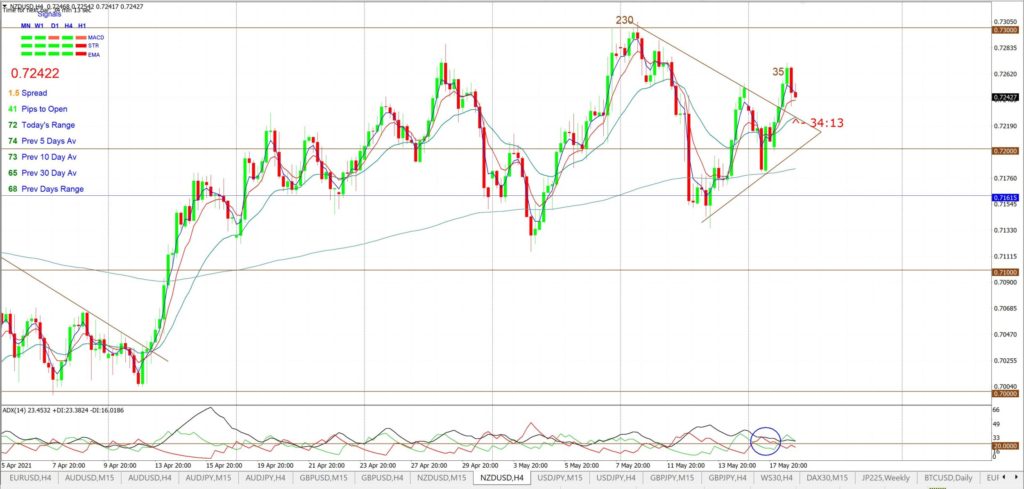Select the NZDUSD,M15 tab
The image size is (1024, 489).
[x=443, y=479]
